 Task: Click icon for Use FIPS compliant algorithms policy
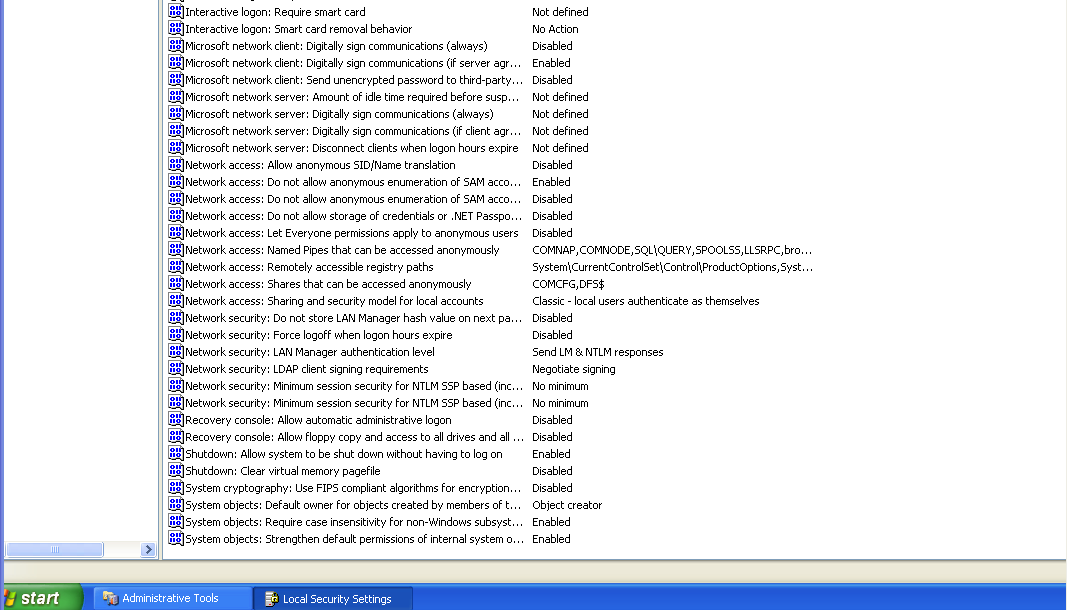click(x=176, y=488)
